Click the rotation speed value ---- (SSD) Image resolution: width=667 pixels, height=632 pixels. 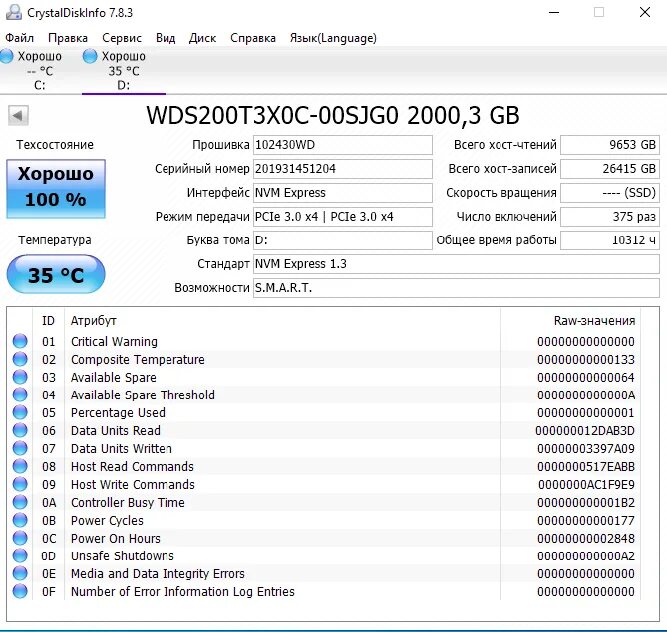pyautogui.click(x=610, y=193)
